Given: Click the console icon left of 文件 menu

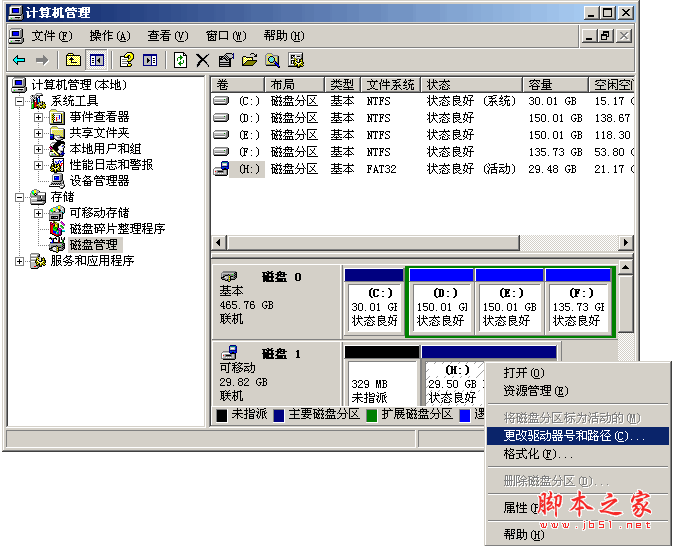Looking at the screenshot, I should (x=16, y=36).
